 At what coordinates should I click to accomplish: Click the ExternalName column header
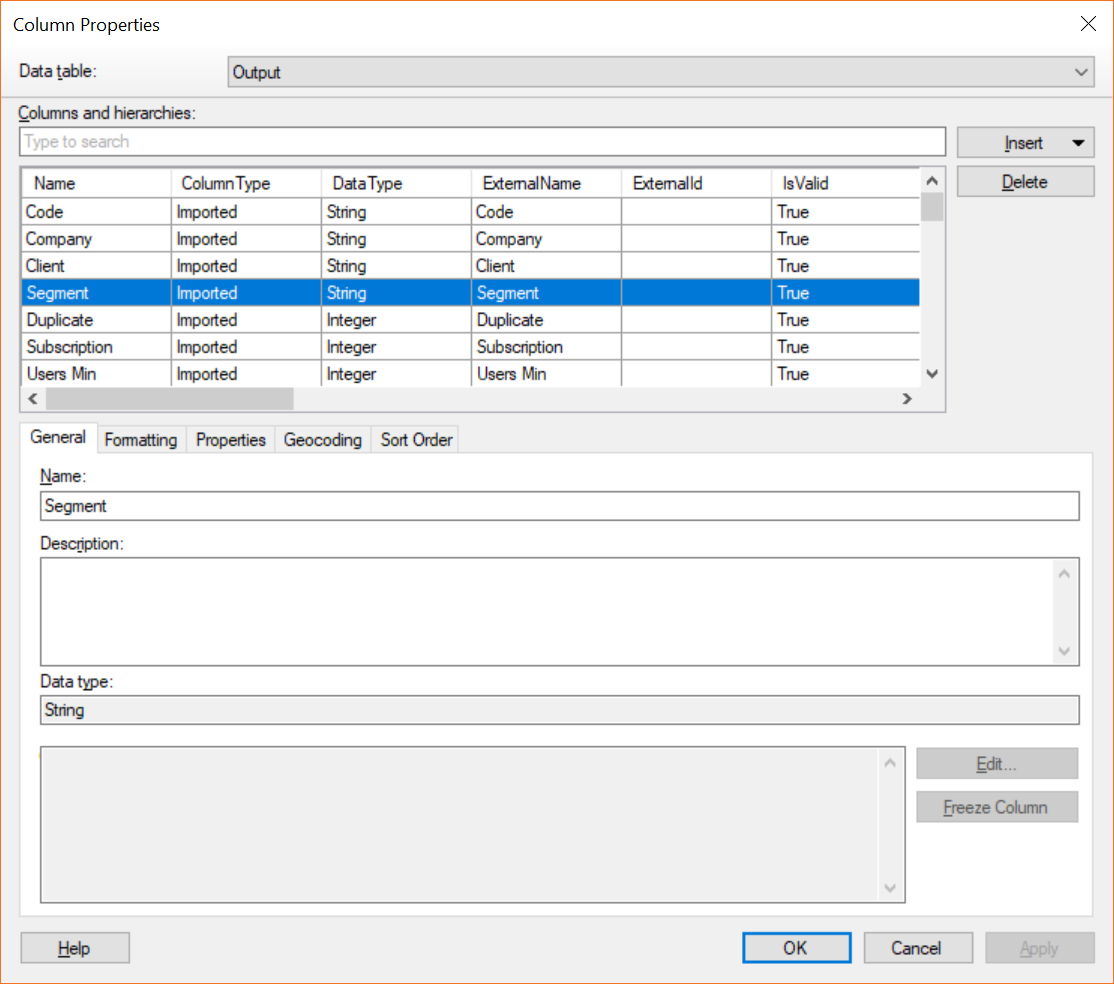[x=546, y=183]
